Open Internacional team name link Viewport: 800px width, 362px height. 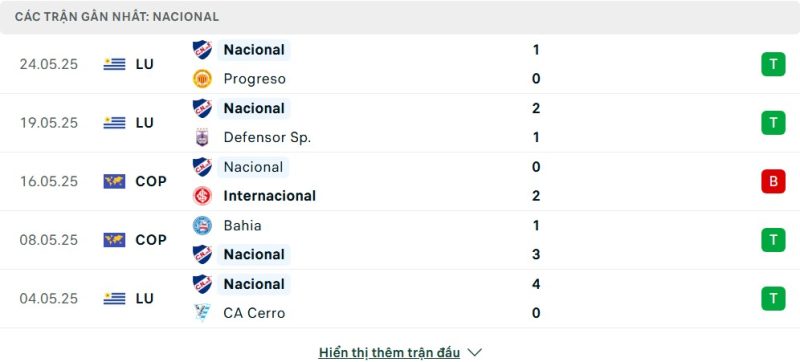point(269,196)
